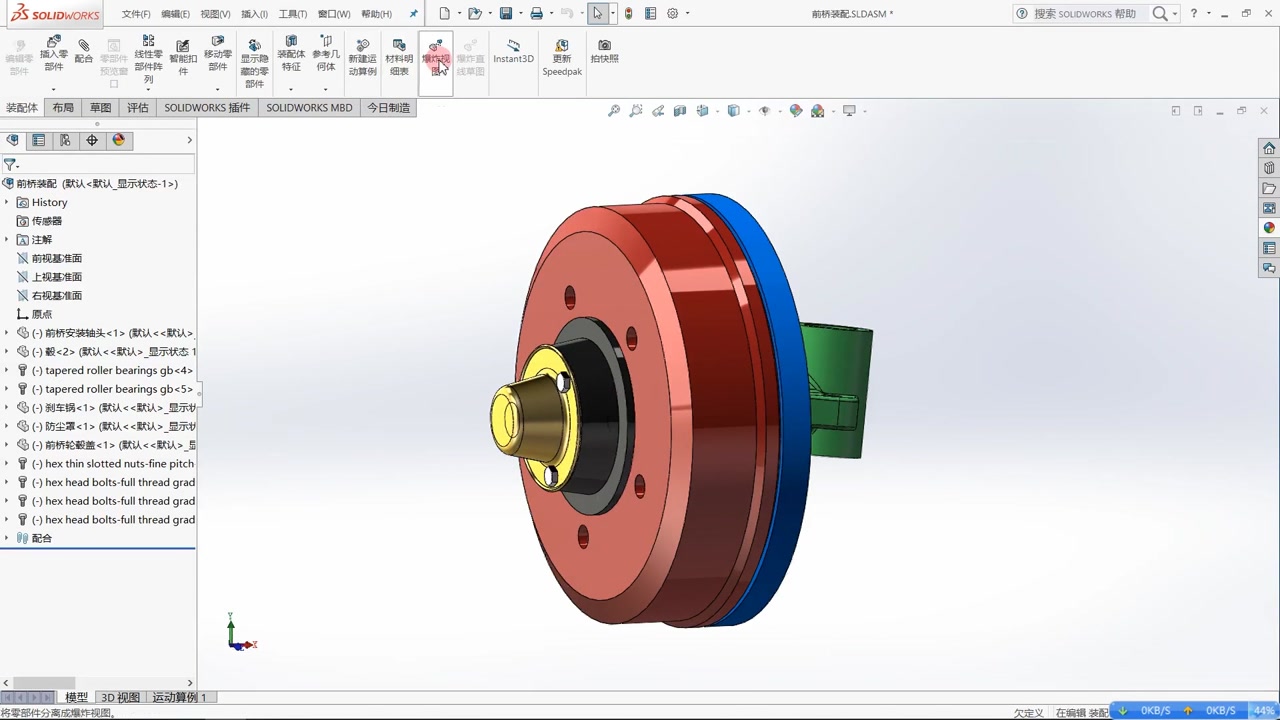This screenshot has width=1280, height=720.
Task: Click the feature tree filter icon
Action: point(10,164)
